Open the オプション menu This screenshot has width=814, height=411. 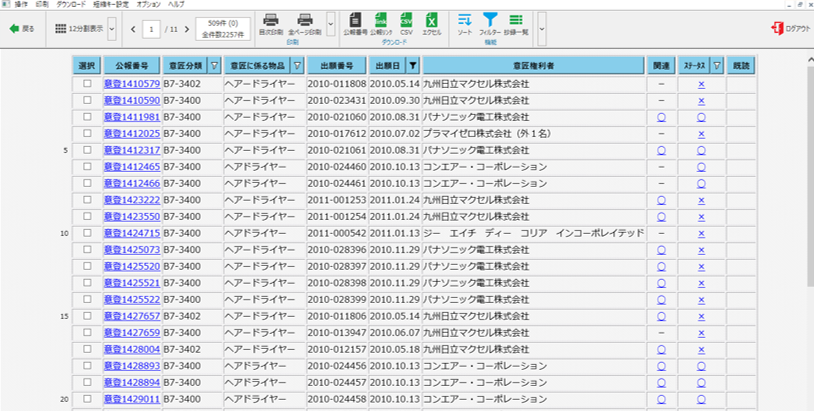pyautogui.click(x=149, y=4)
